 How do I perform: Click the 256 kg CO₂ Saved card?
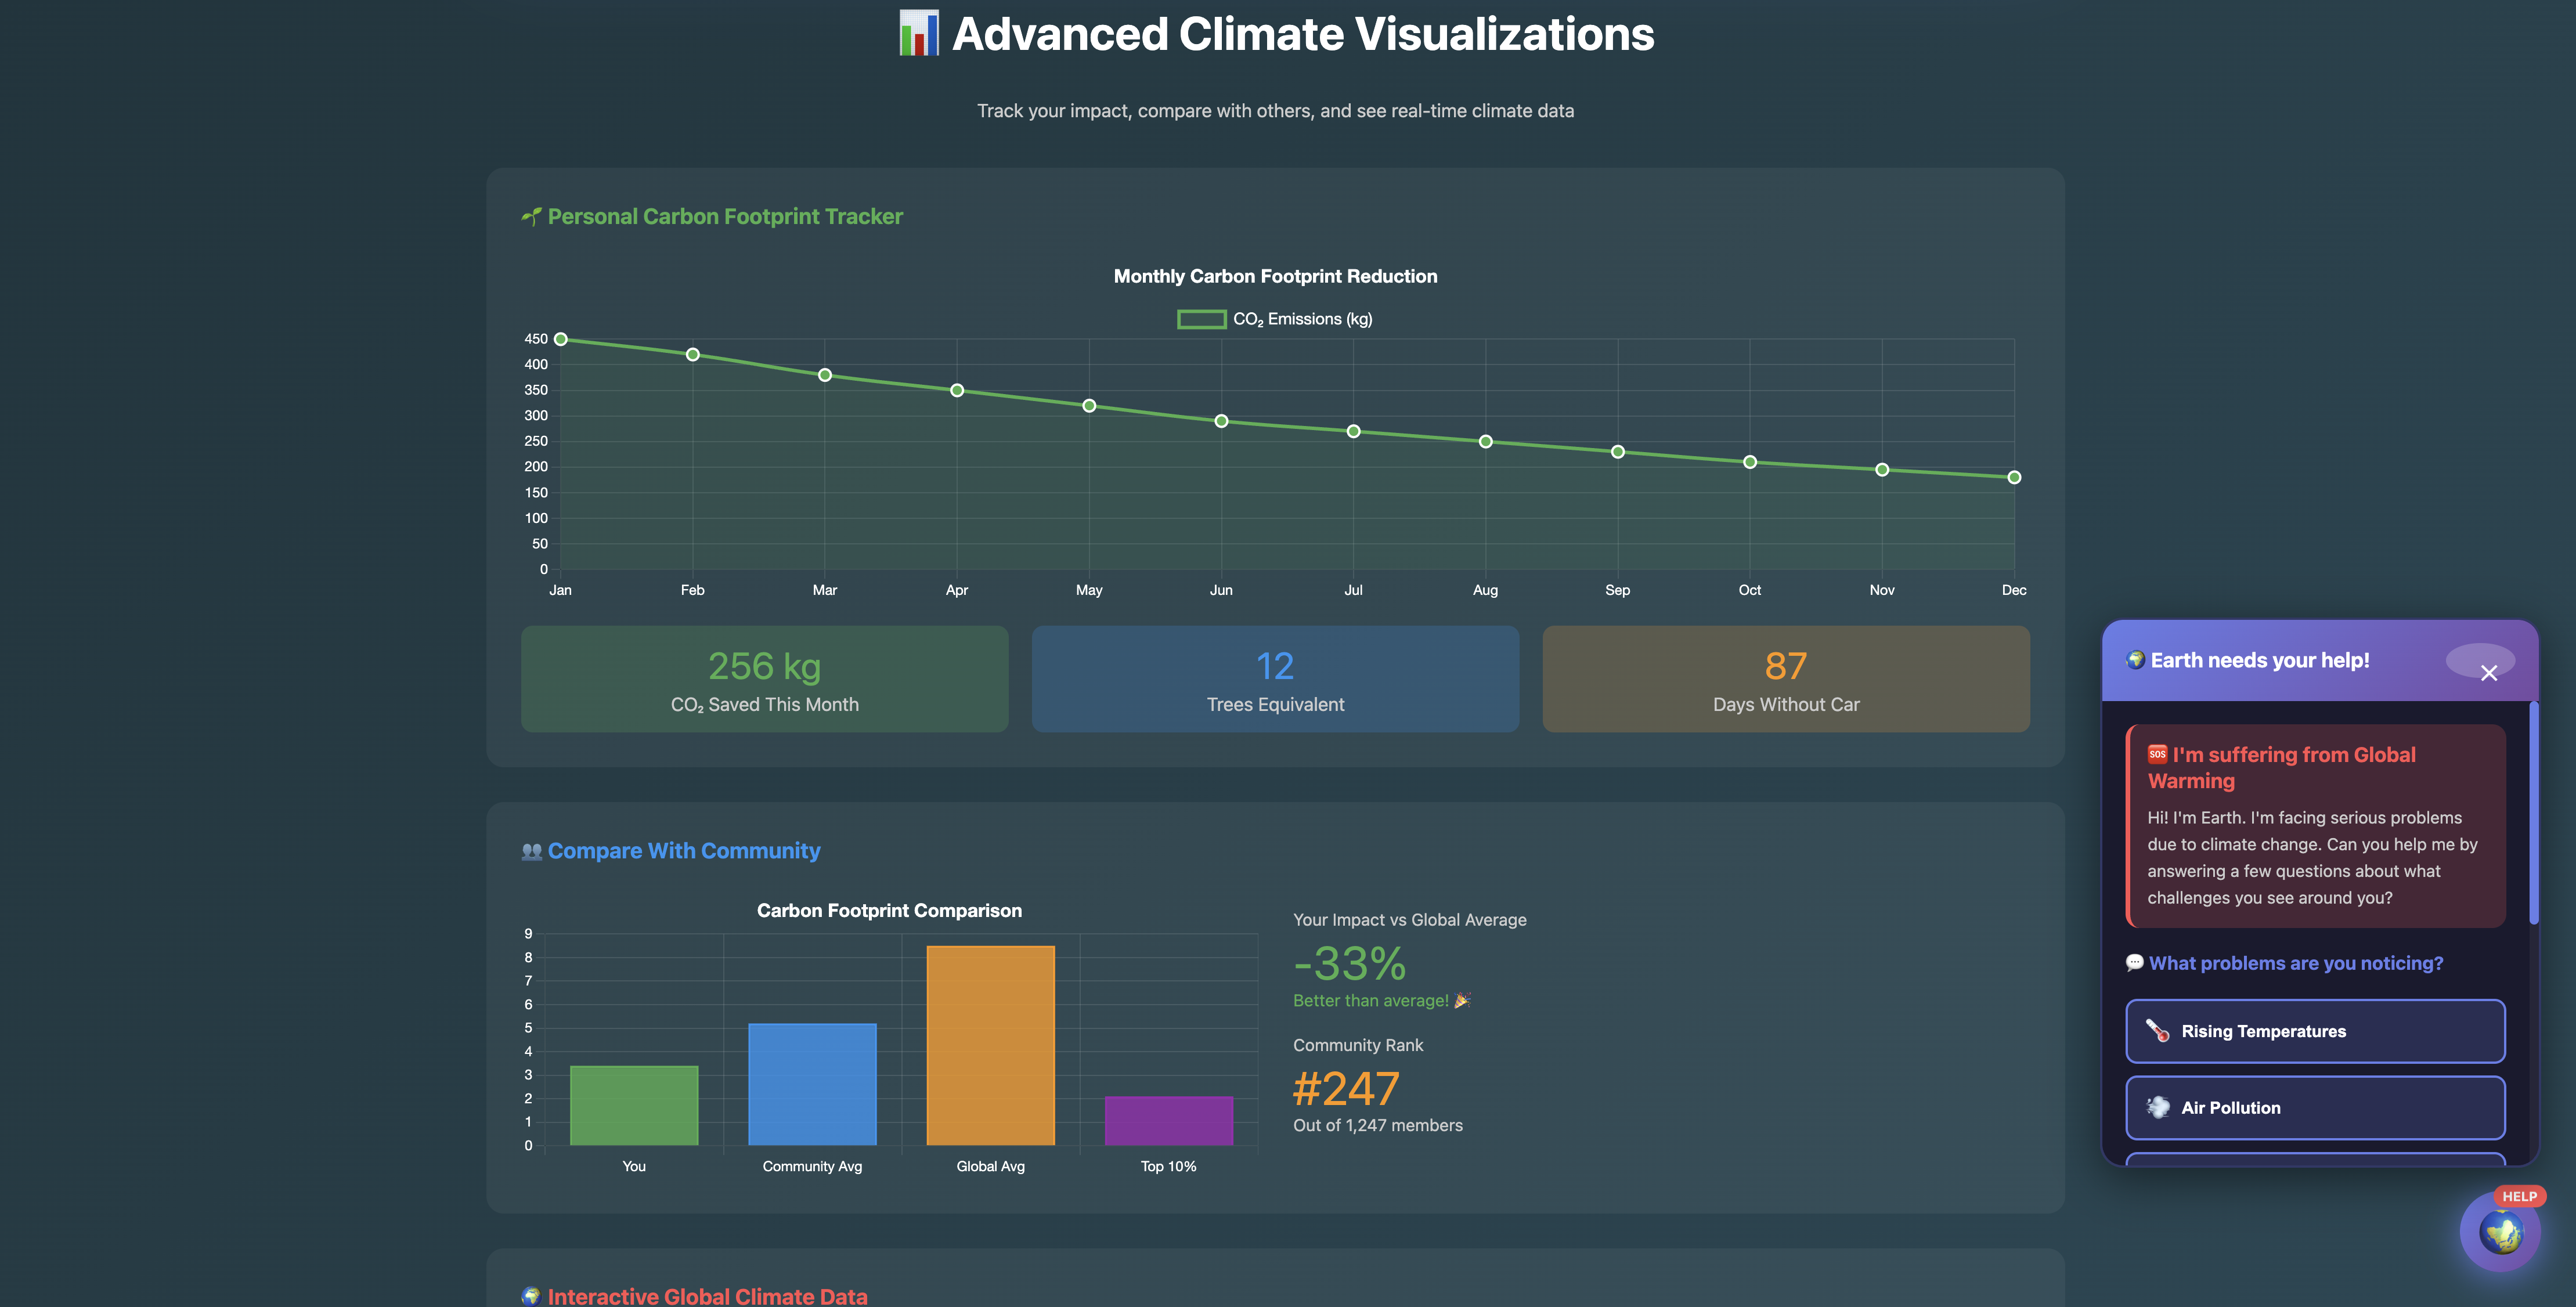coord(764,679)
